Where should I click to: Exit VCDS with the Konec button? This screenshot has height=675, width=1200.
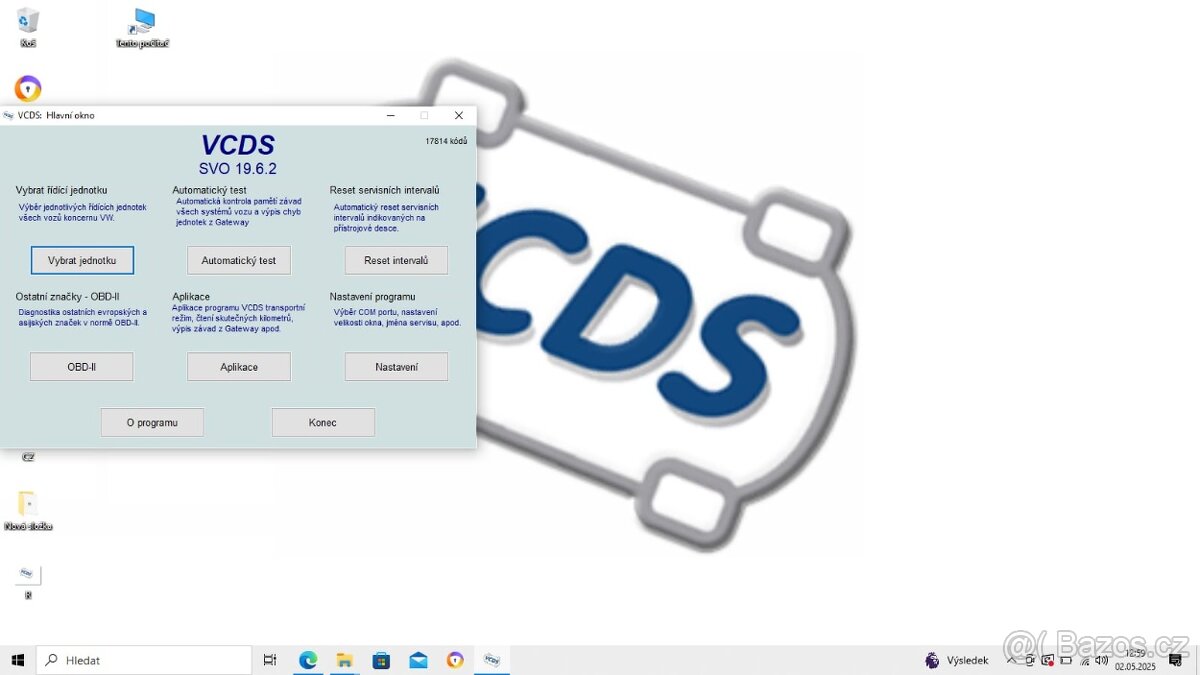(323, 422)
